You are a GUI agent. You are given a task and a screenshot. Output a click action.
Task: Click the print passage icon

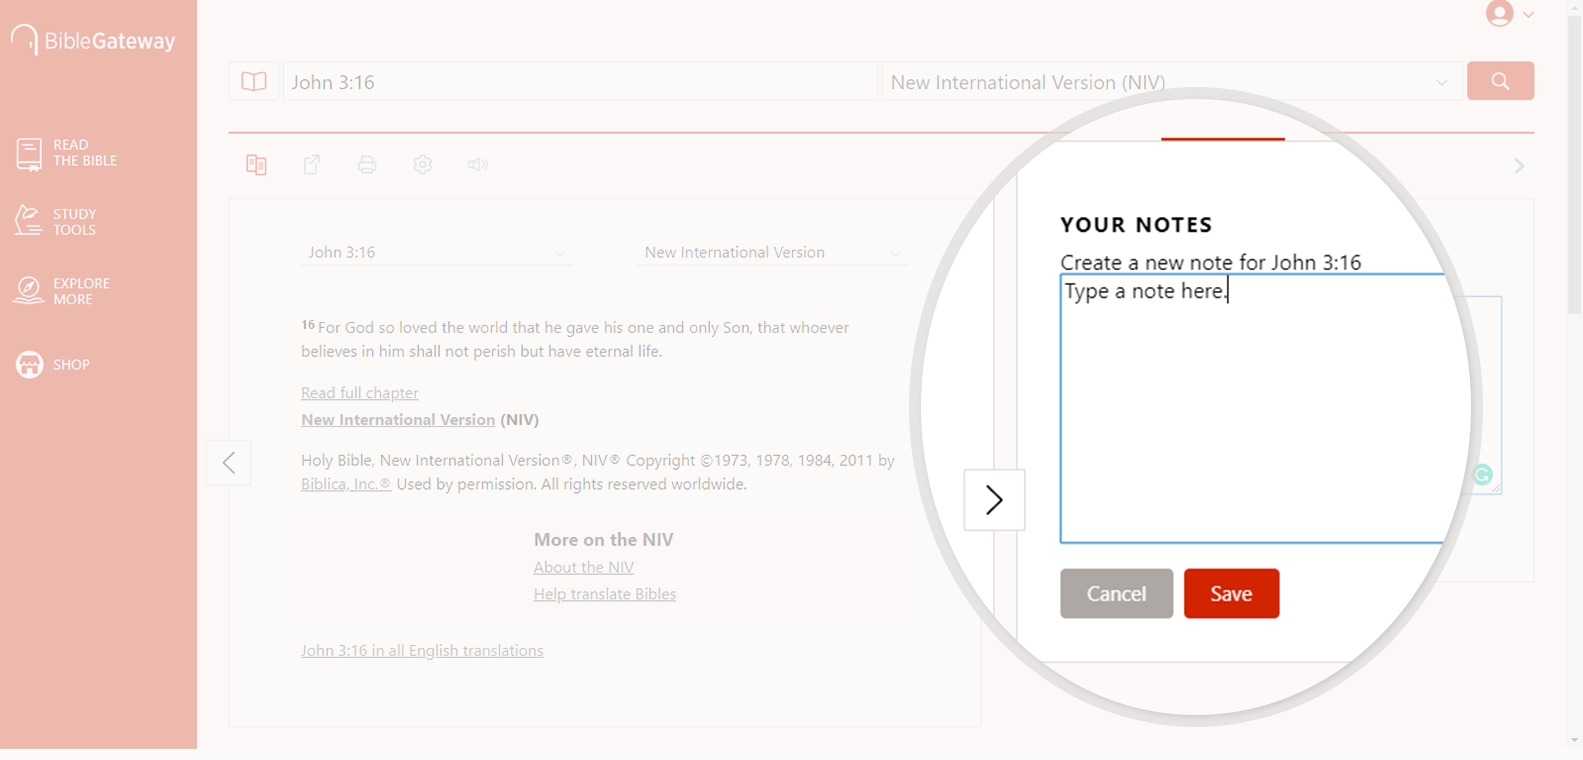[367, 165]
